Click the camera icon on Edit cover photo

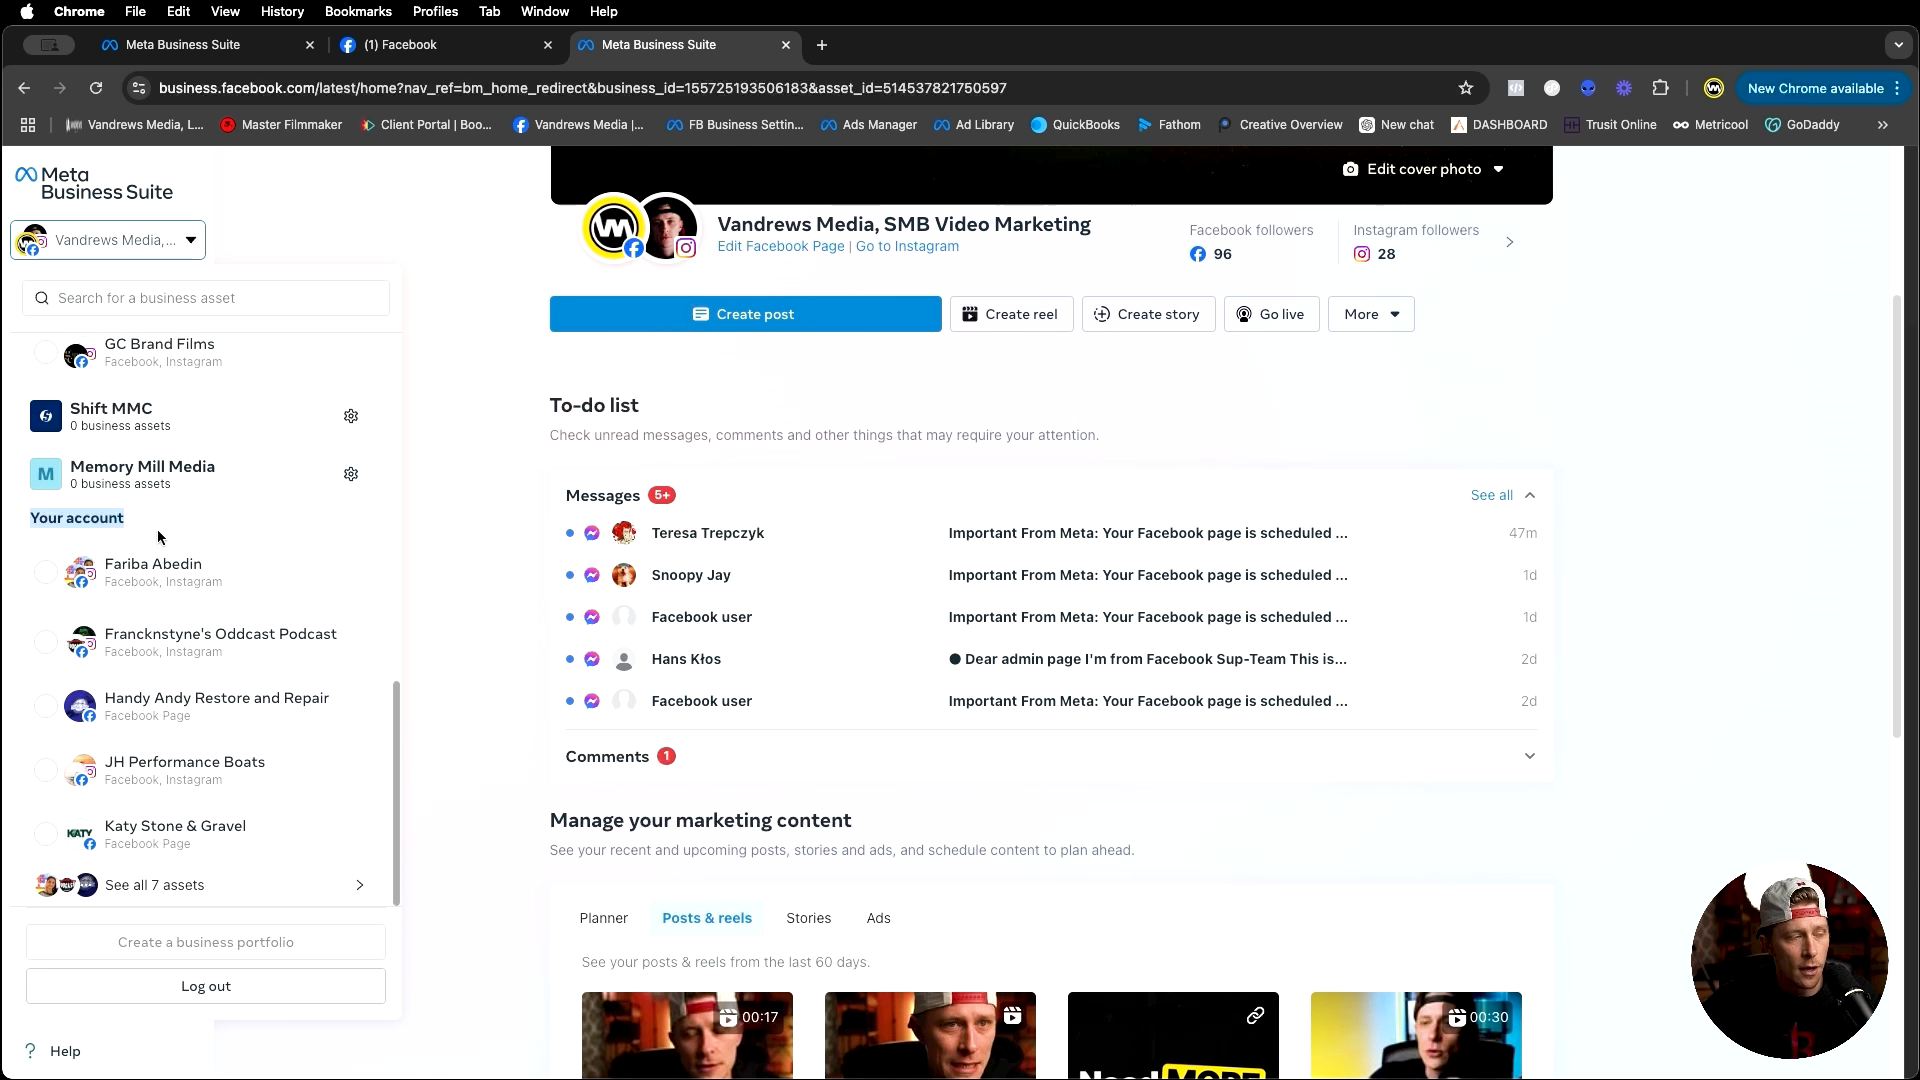(x=1351, y=169)
